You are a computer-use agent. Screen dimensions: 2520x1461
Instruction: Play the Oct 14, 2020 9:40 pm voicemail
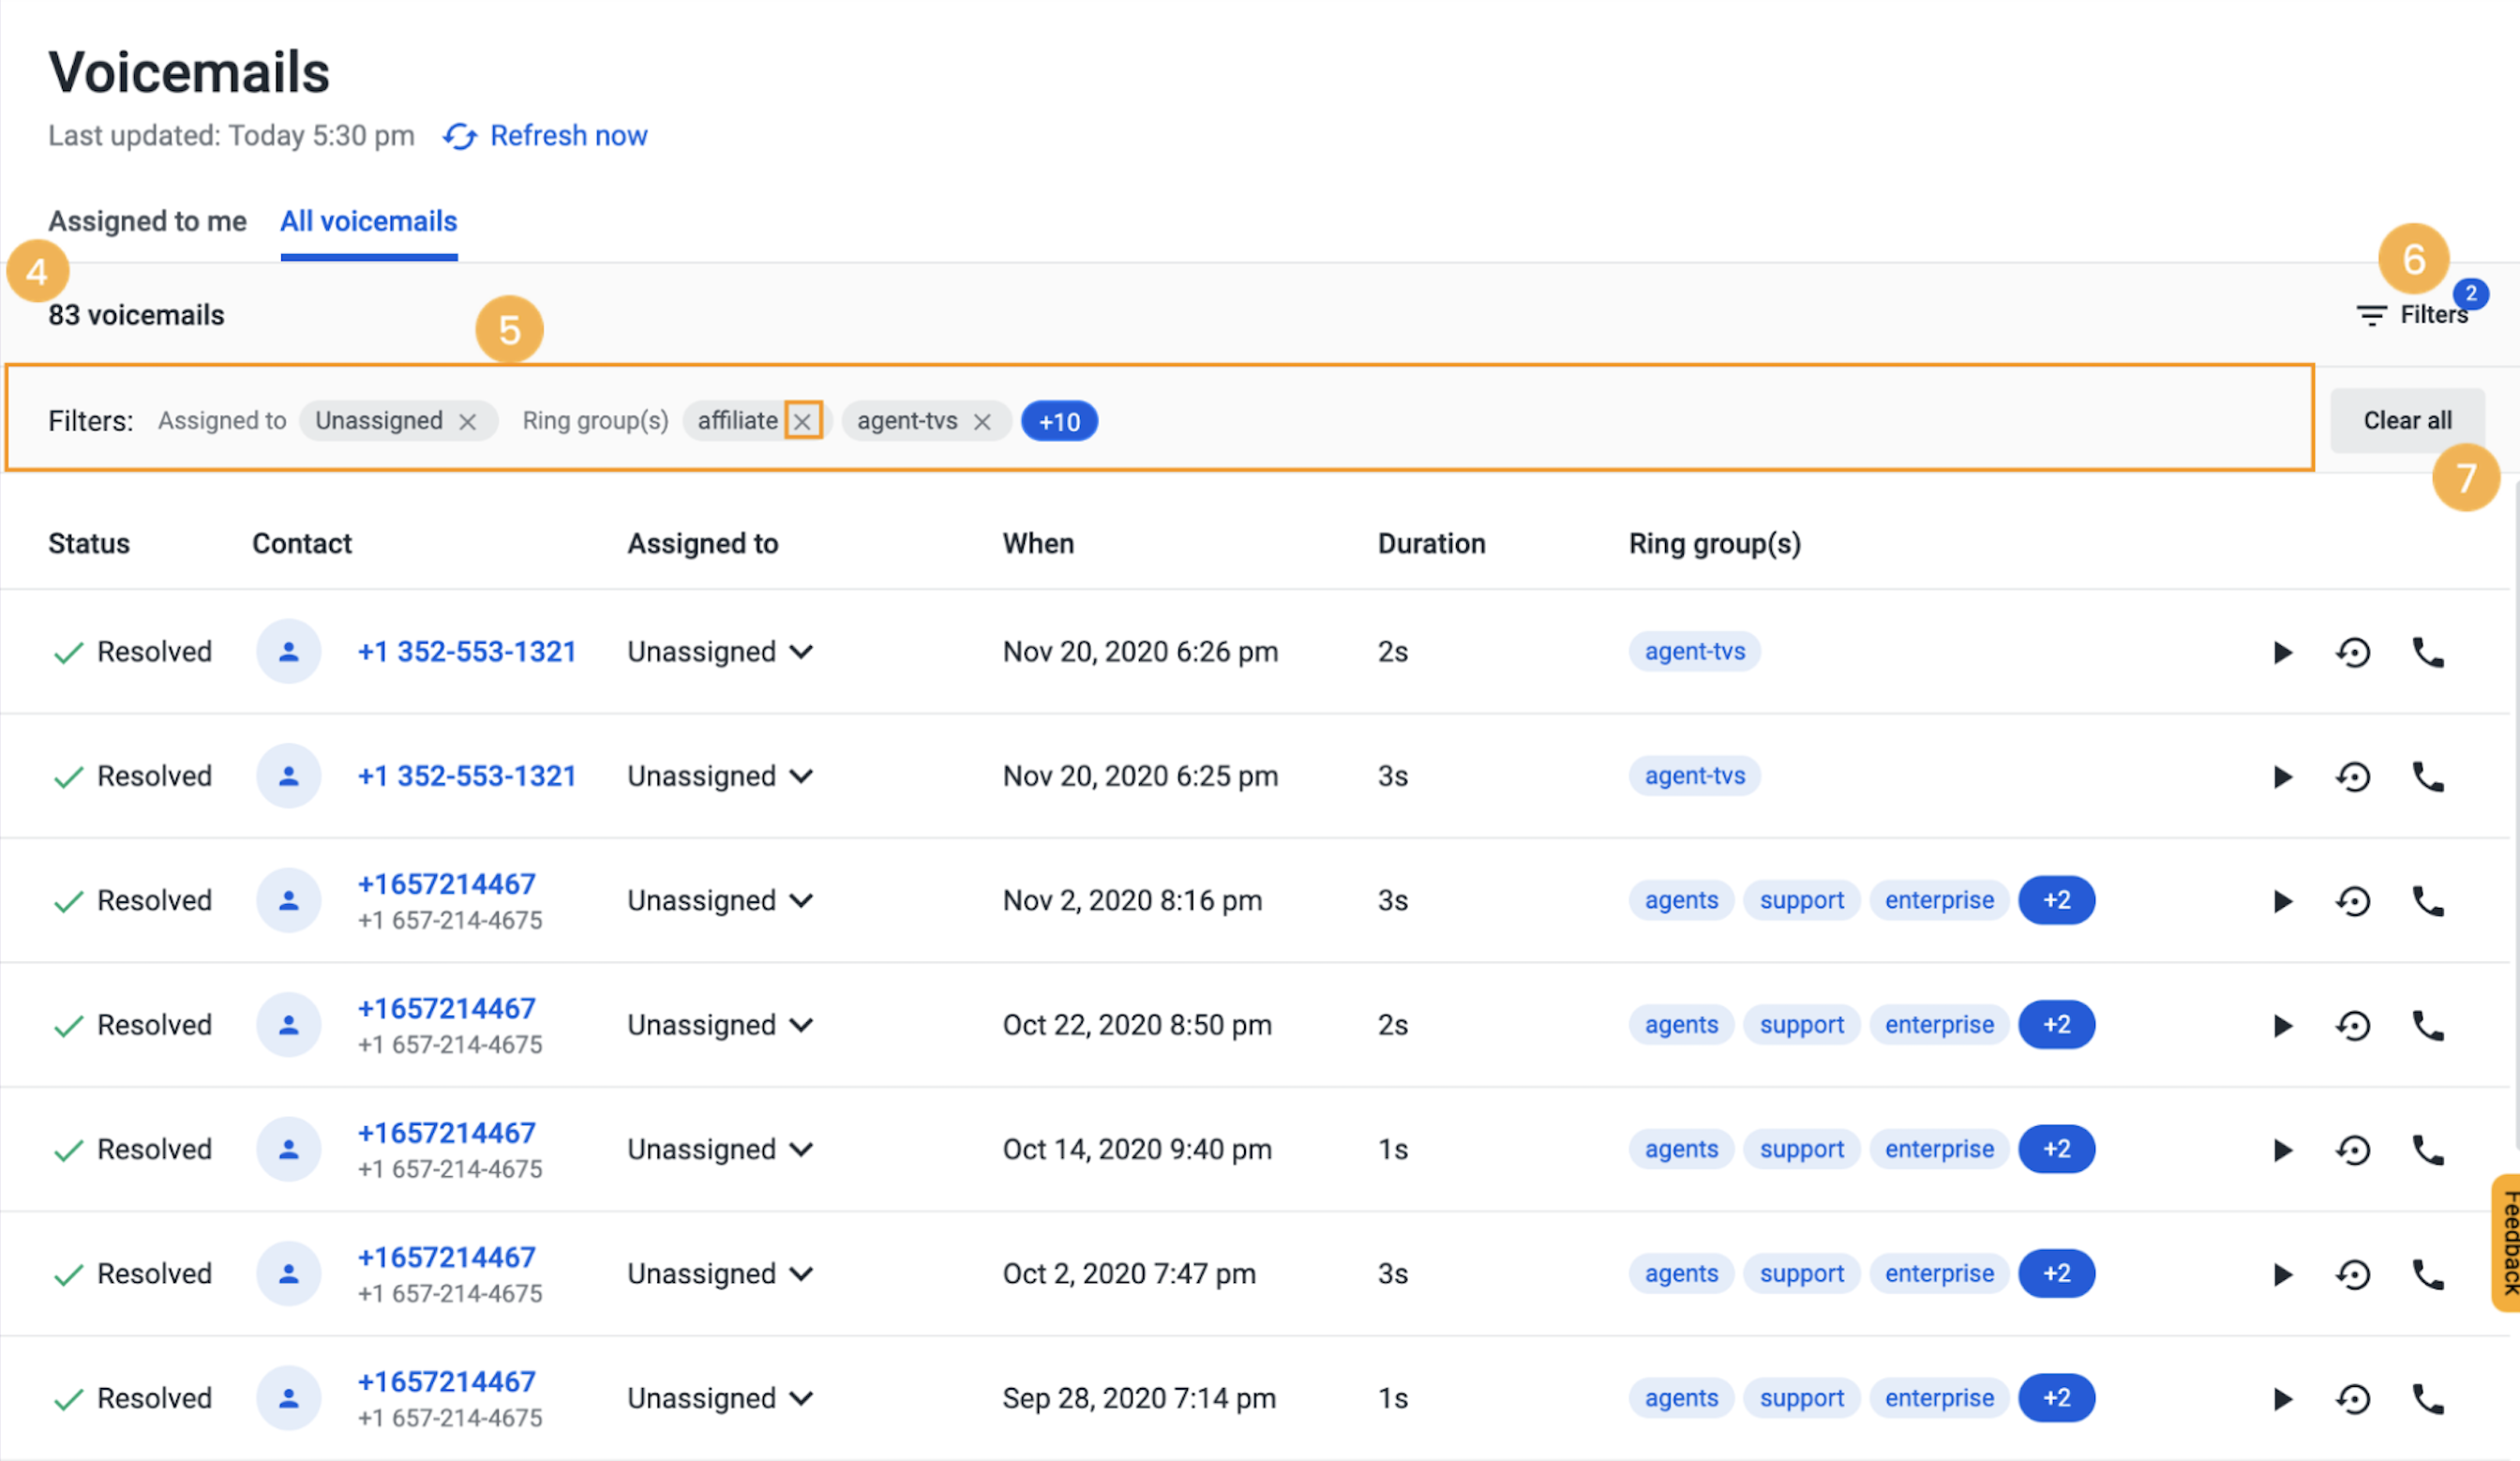click(2282, 1150)
